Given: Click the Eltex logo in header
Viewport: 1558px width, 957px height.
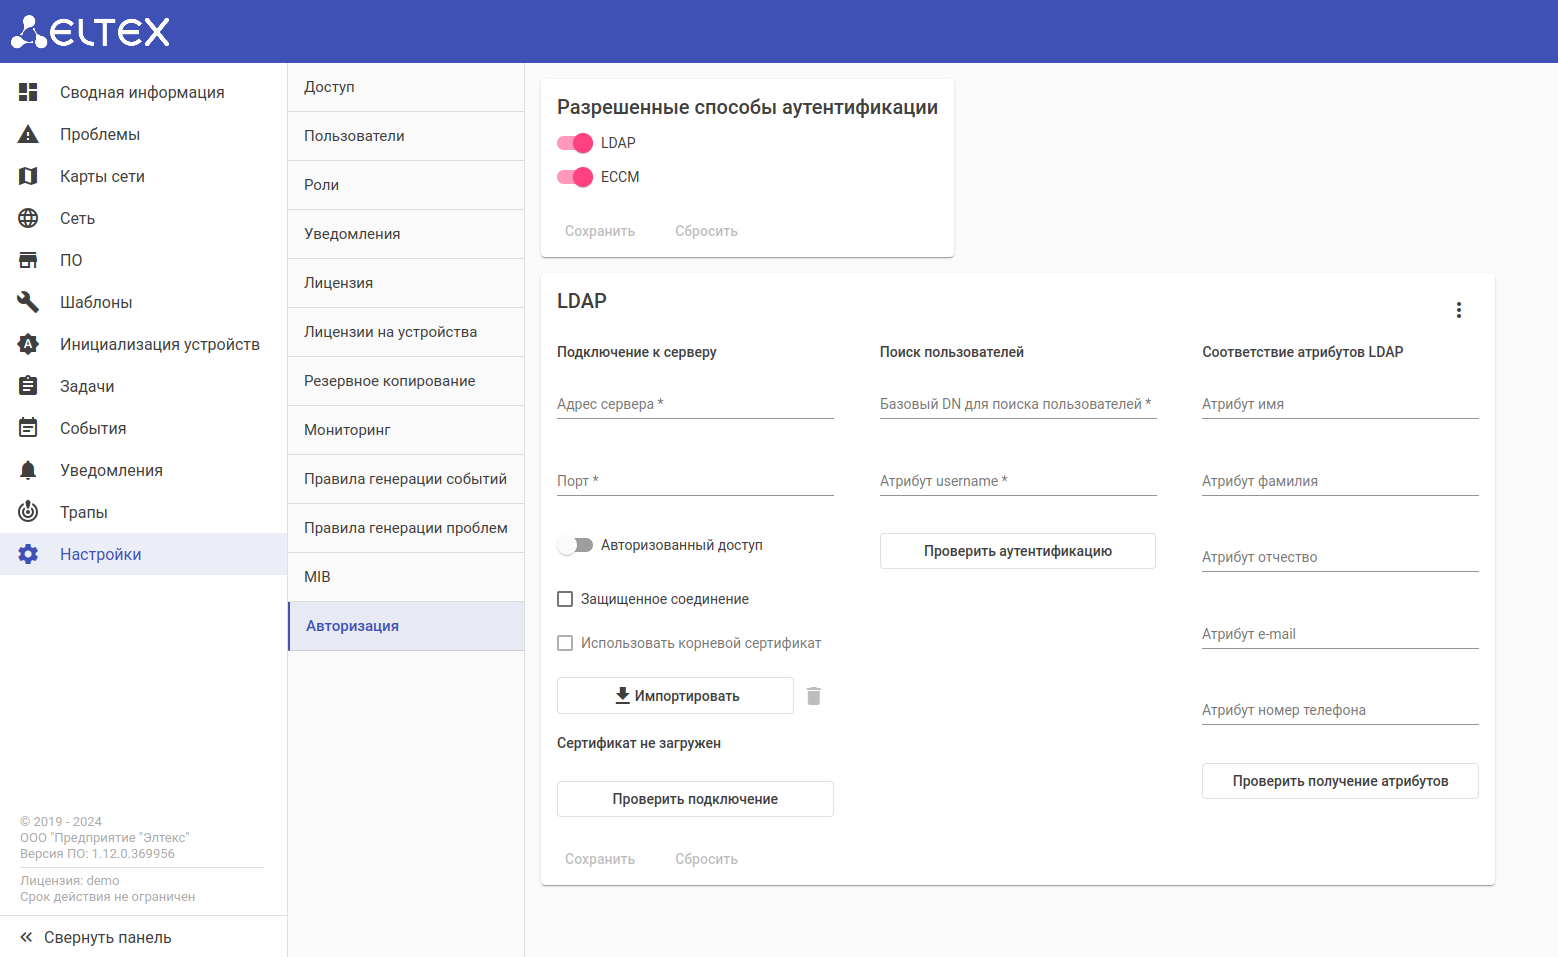Looking at the screenshot, I should click(x=90, y=31).
